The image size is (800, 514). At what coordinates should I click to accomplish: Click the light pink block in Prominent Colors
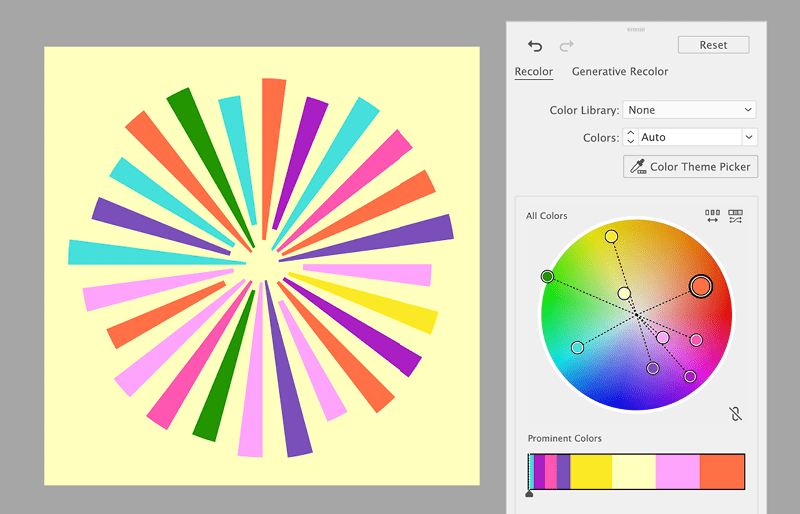(678, 472)
